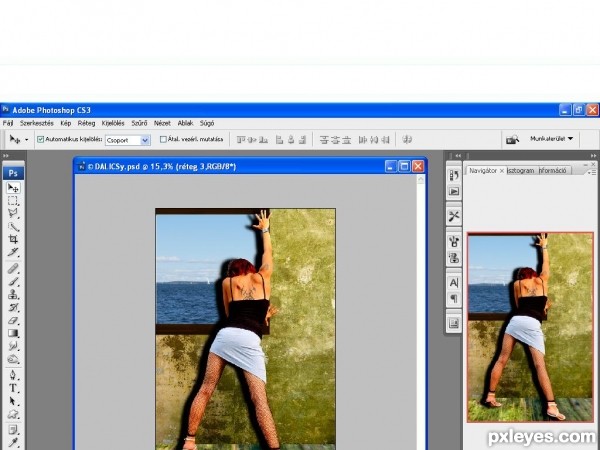Open the Actions panel icon
The width and height of the screenshot is (600, 450).
click(x=454, y=191)
